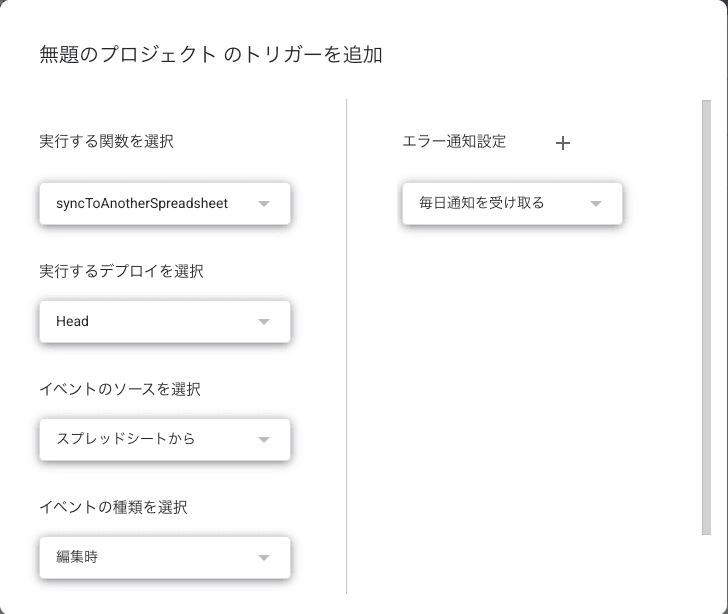728x614 pixels.
Task: Click the 実行する関数を選択 label
Action: (106, 141)
